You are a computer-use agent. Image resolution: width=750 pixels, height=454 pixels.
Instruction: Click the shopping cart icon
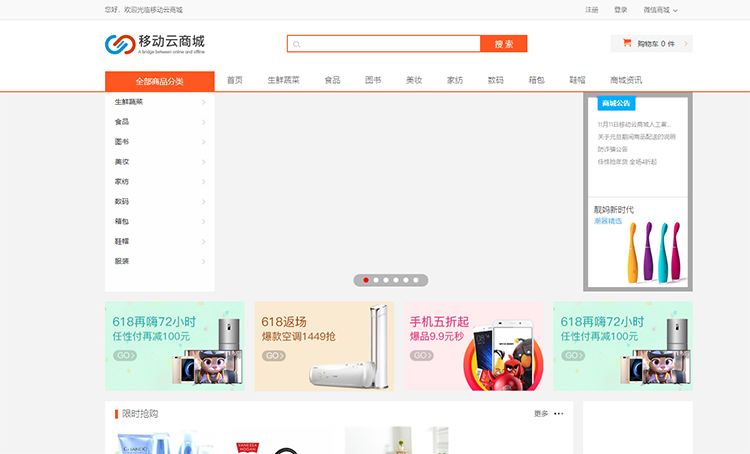pos(627,43)
